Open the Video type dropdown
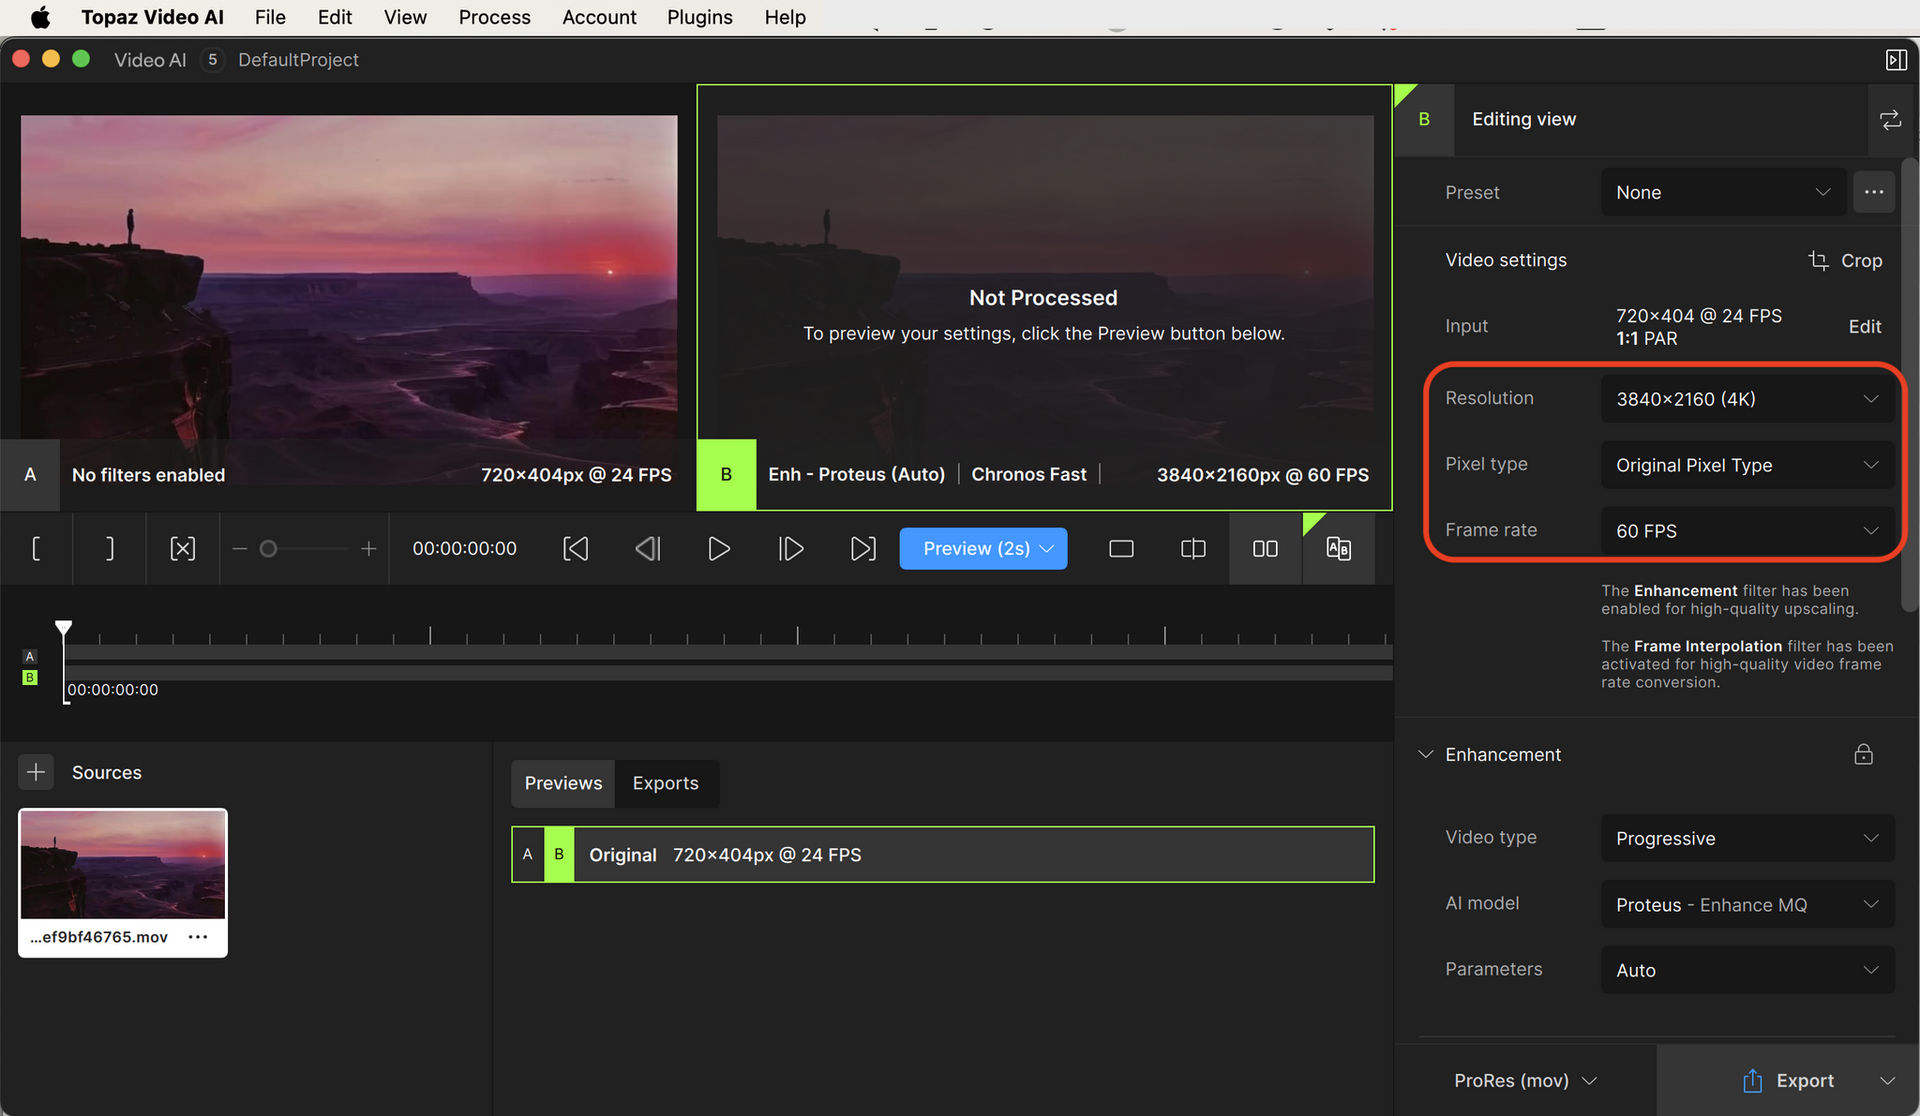Image resolution: width=1920 pixels, height=1116 pixels. tap(1747, 838)
